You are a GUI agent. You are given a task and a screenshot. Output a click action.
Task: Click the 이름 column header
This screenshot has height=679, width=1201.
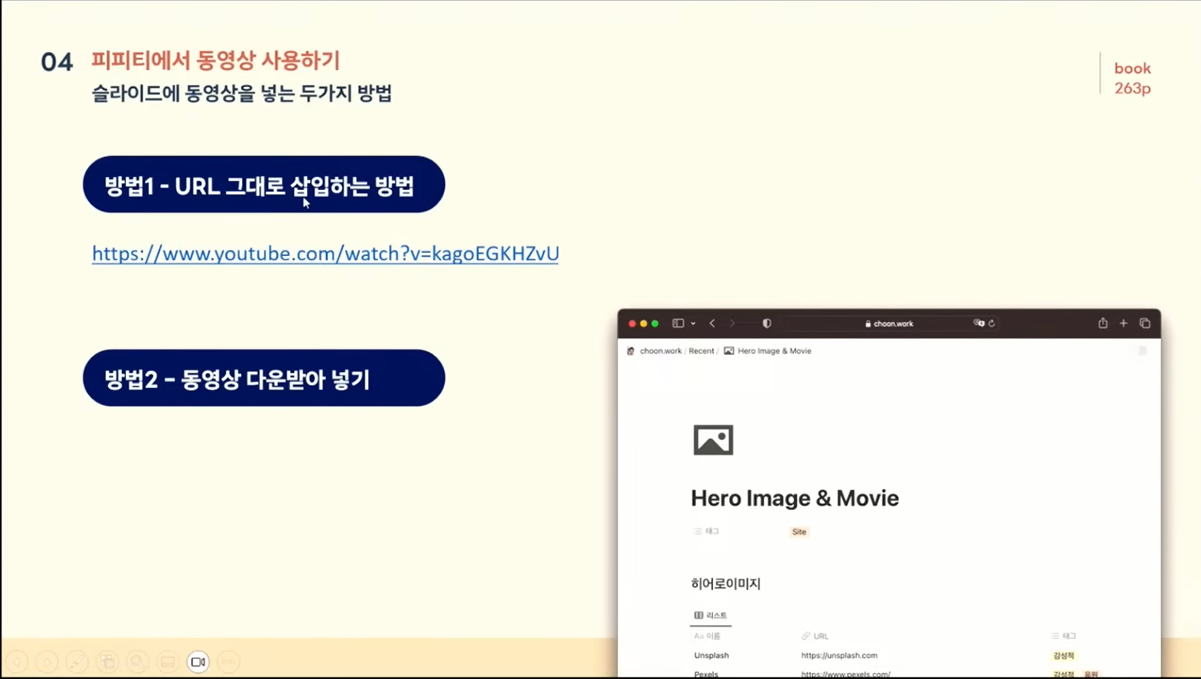707,636
